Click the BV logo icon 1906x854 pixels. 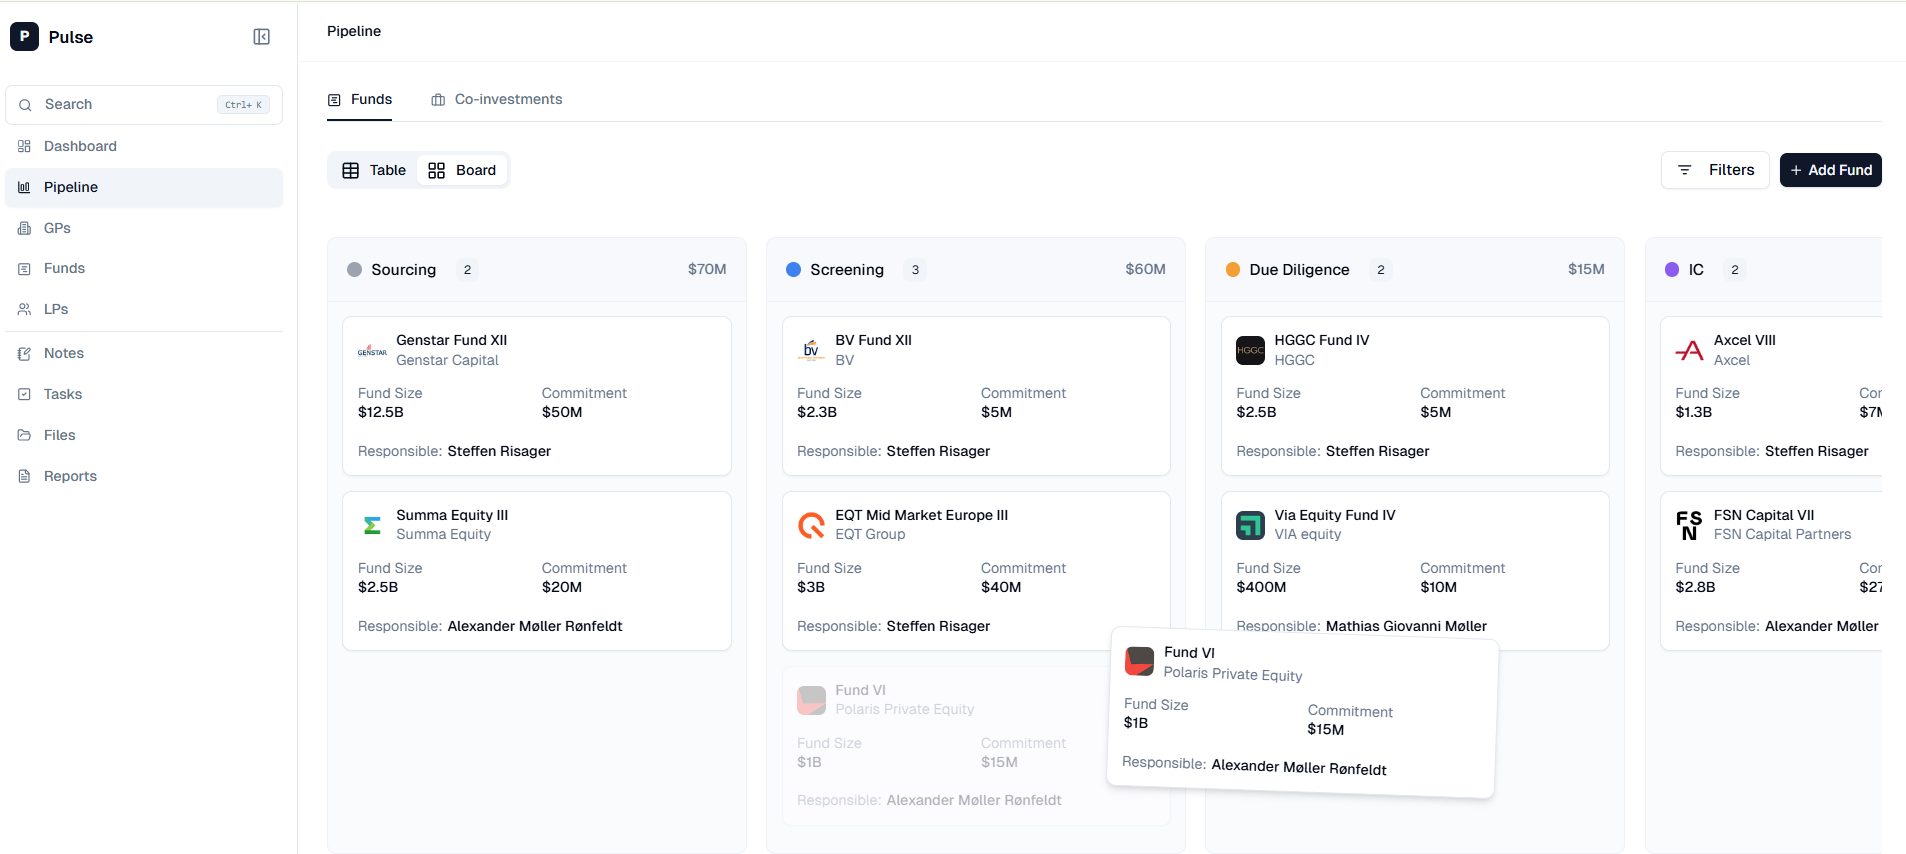[x=811, y=351]
